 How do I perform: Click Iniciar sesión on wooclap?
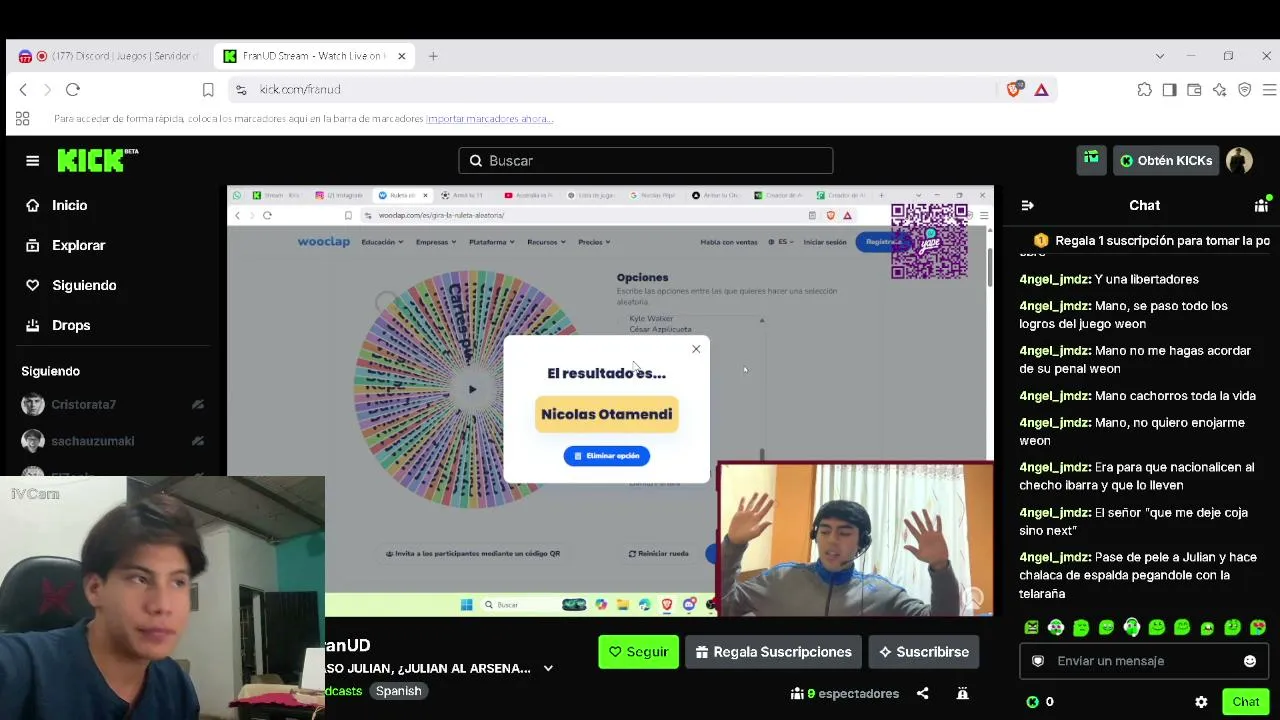point(825,242)
